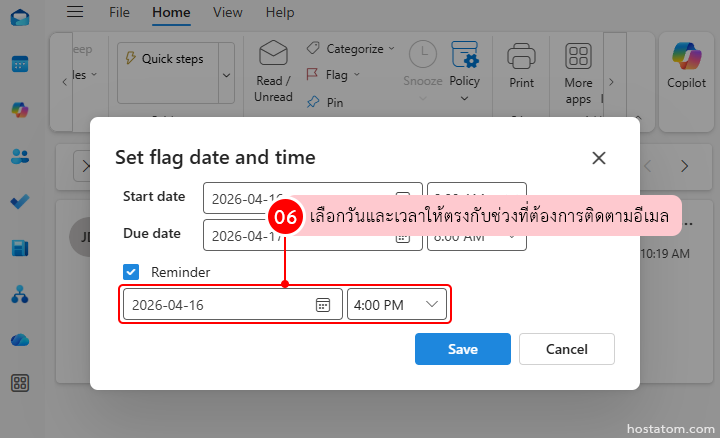Viewport: 720px width, 438px height.
Task: Click the reminder date field 2026-04-16
Action: tap(233, 304)
